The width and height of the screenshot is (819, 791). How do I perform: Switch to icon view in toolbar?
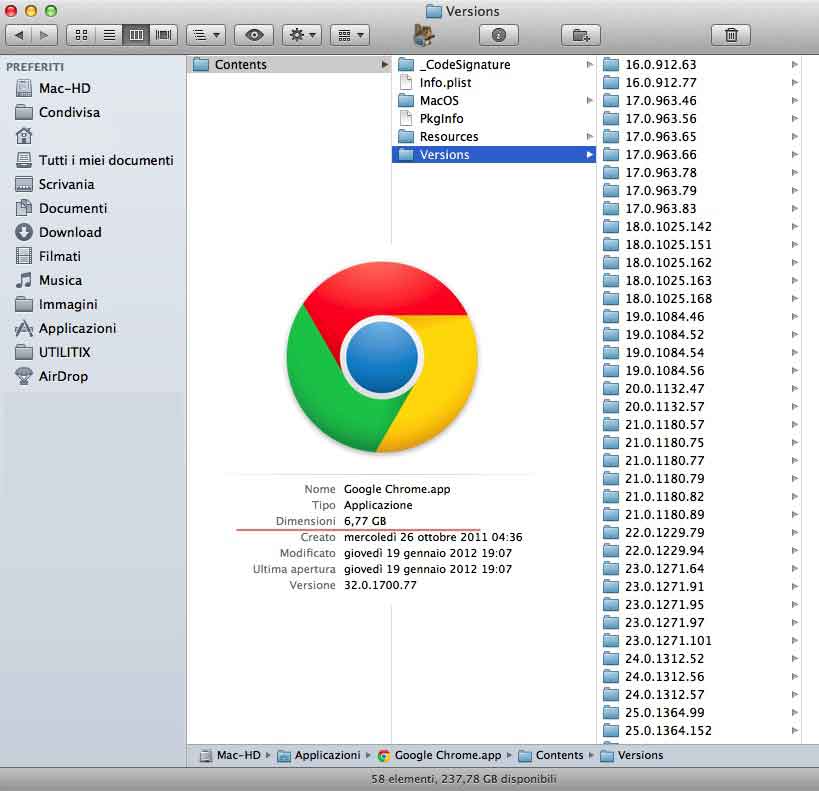[81, 35]
